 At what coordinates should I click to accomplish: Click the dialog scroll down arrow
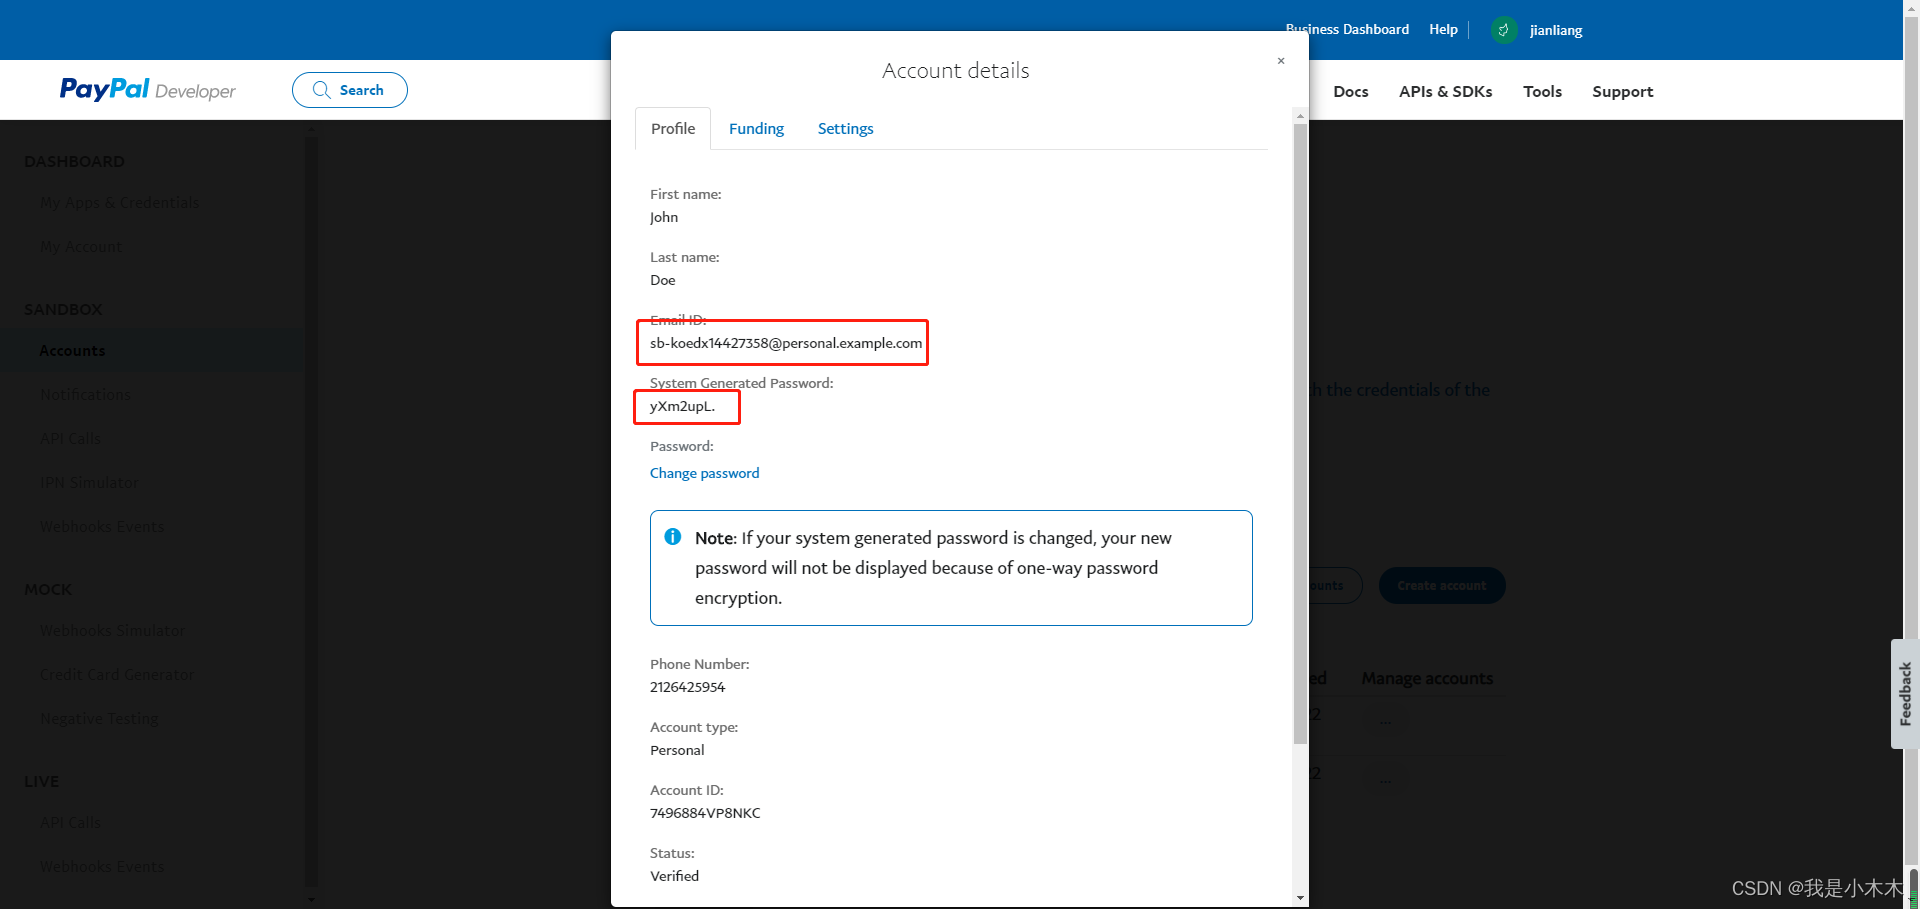point(1300,898)
